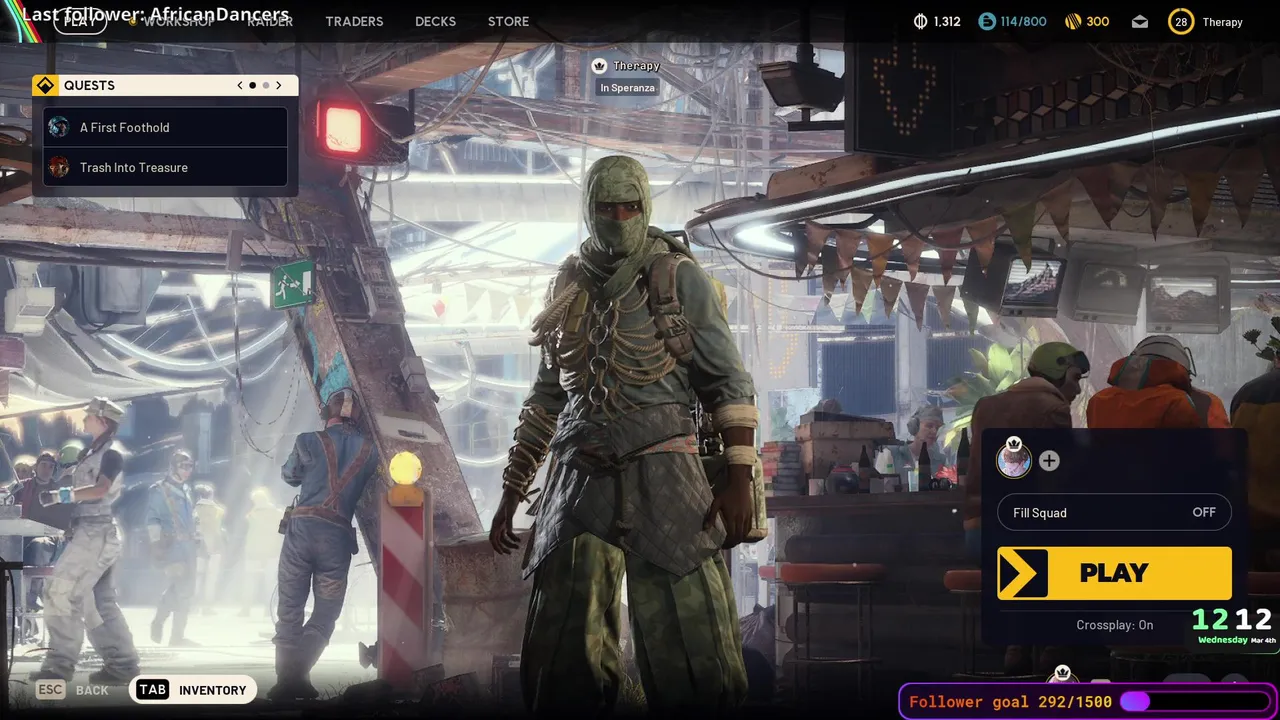
Task: Add a squad member with plus icon
Action: (1049, 460)
